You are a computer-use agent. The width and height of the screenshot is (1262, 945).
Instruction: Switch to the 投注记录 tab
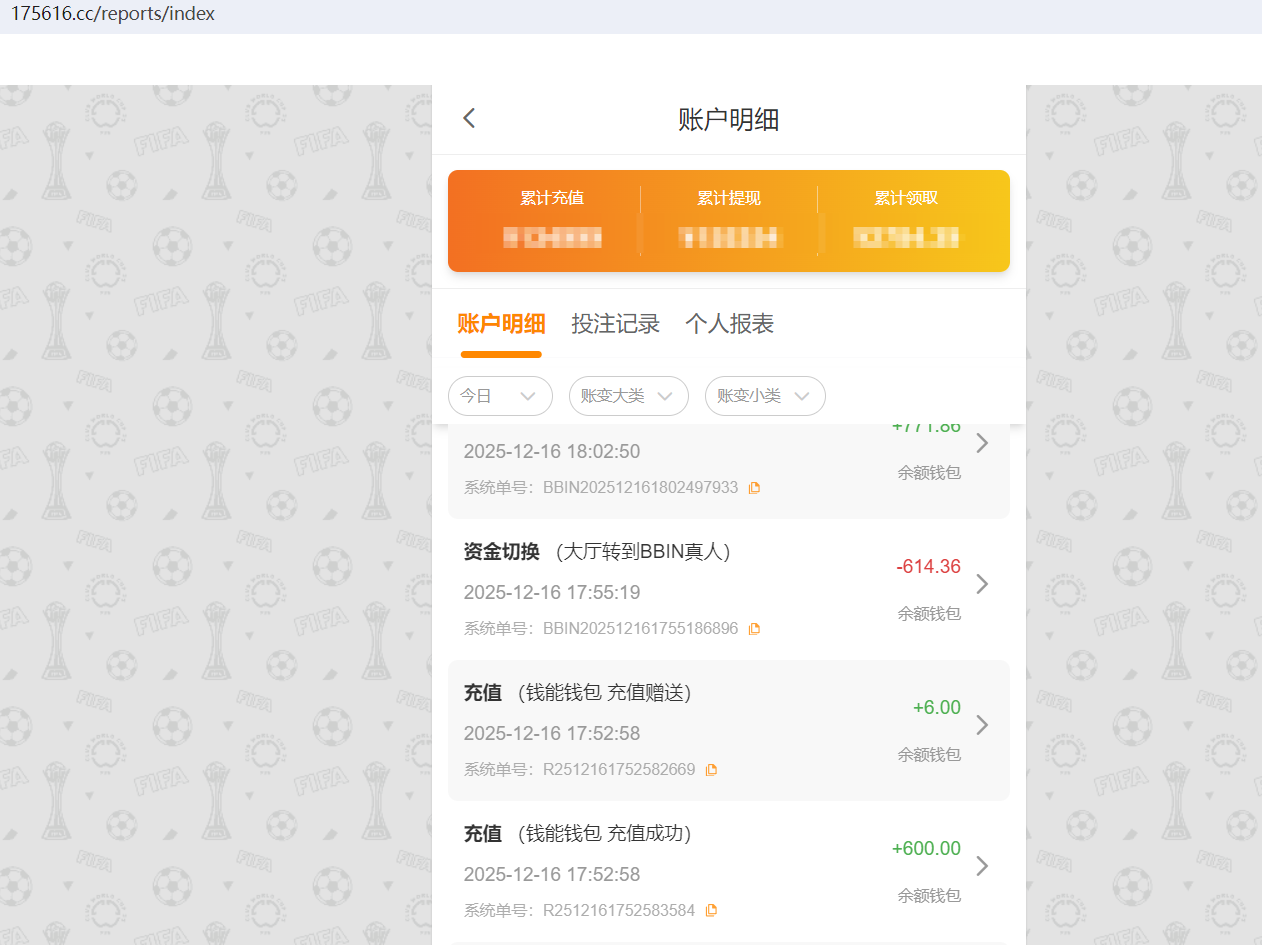pyautogui.click(x=615, y=324)
